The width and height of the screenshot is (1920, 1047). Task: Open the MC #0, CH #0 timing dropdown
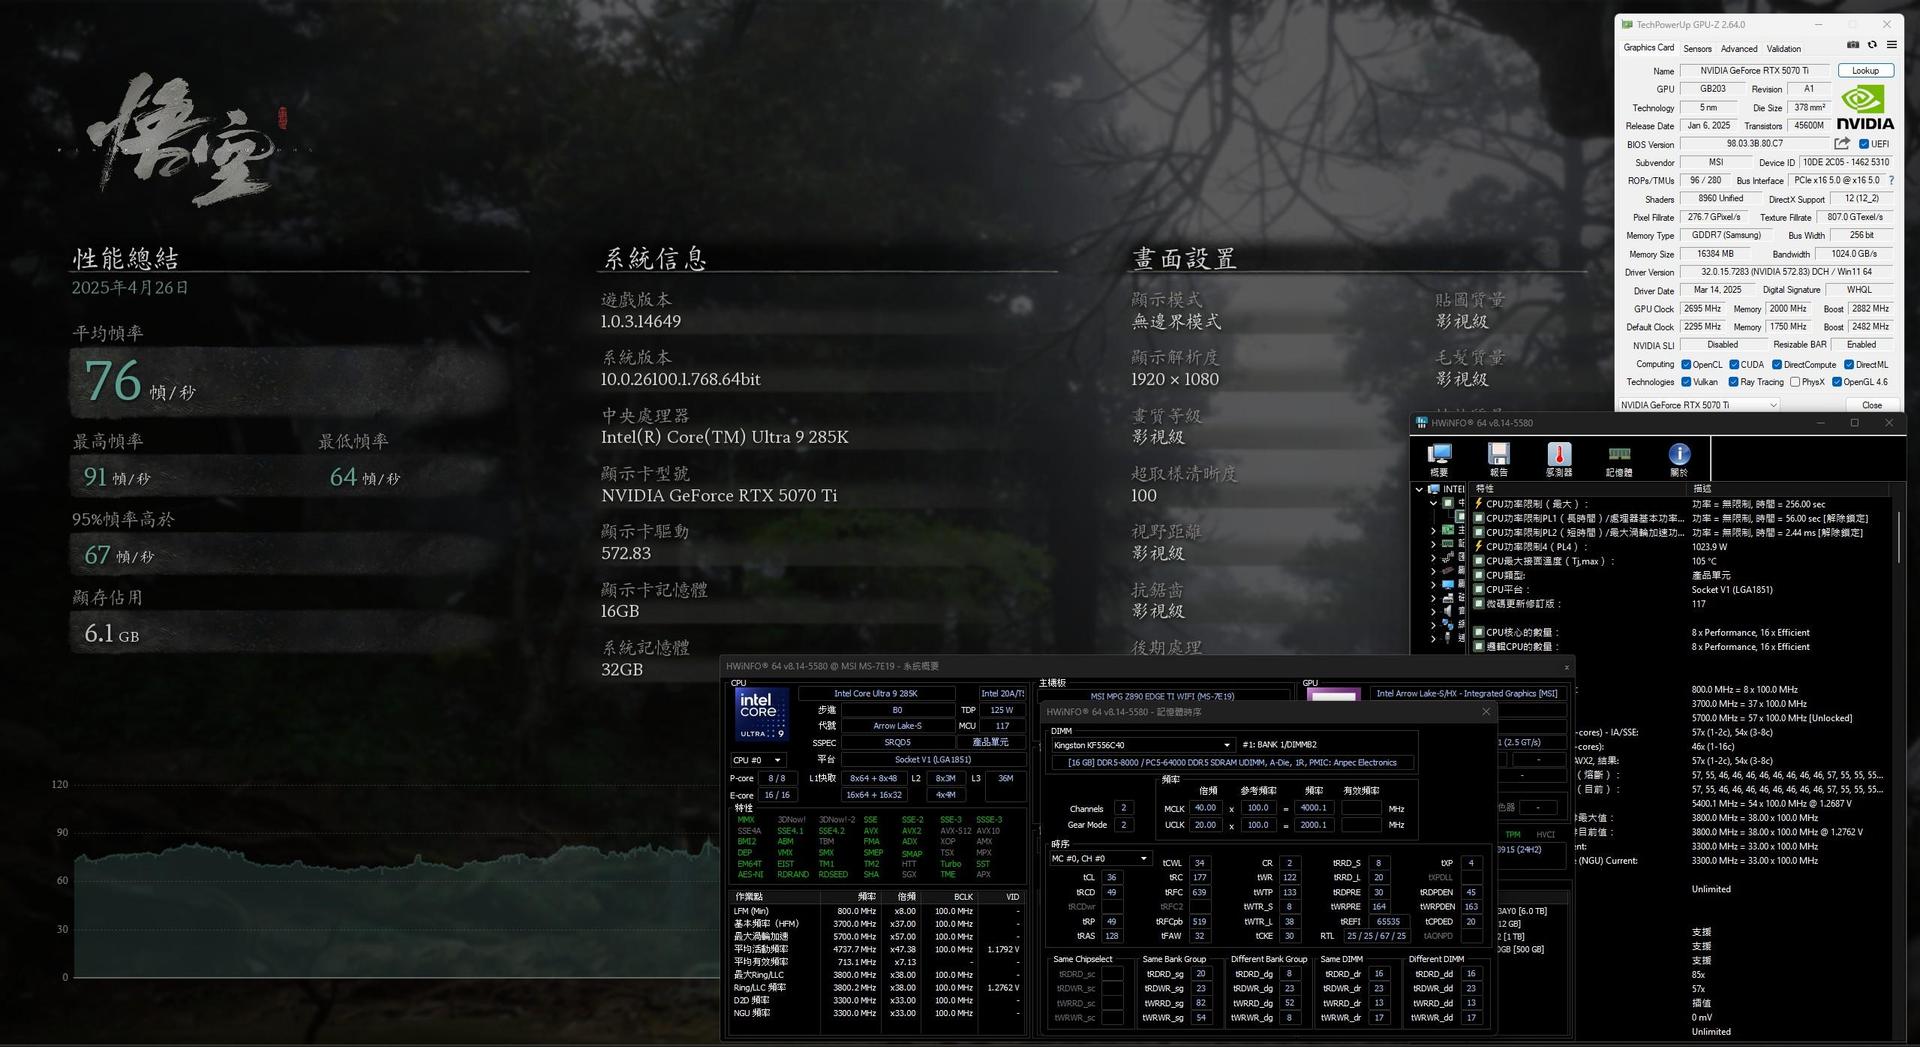(x=1100, y=859)
